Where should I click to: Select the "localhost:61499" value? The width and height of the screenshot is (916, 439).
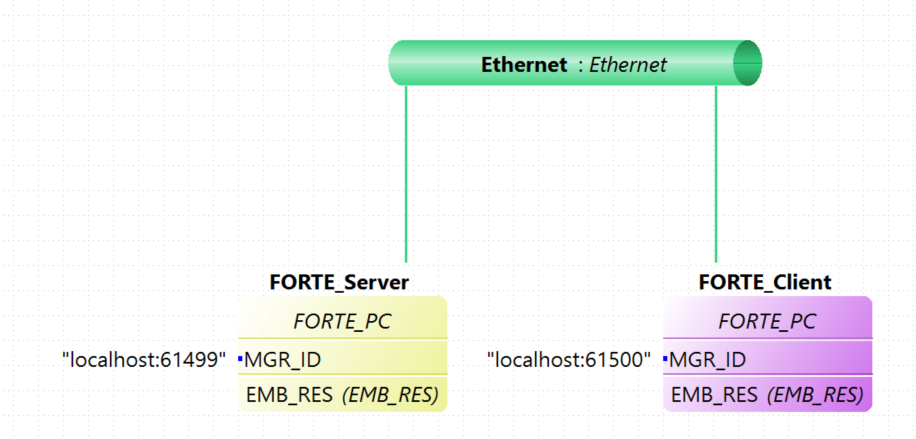pyautogui.click(x=144, y=360)
